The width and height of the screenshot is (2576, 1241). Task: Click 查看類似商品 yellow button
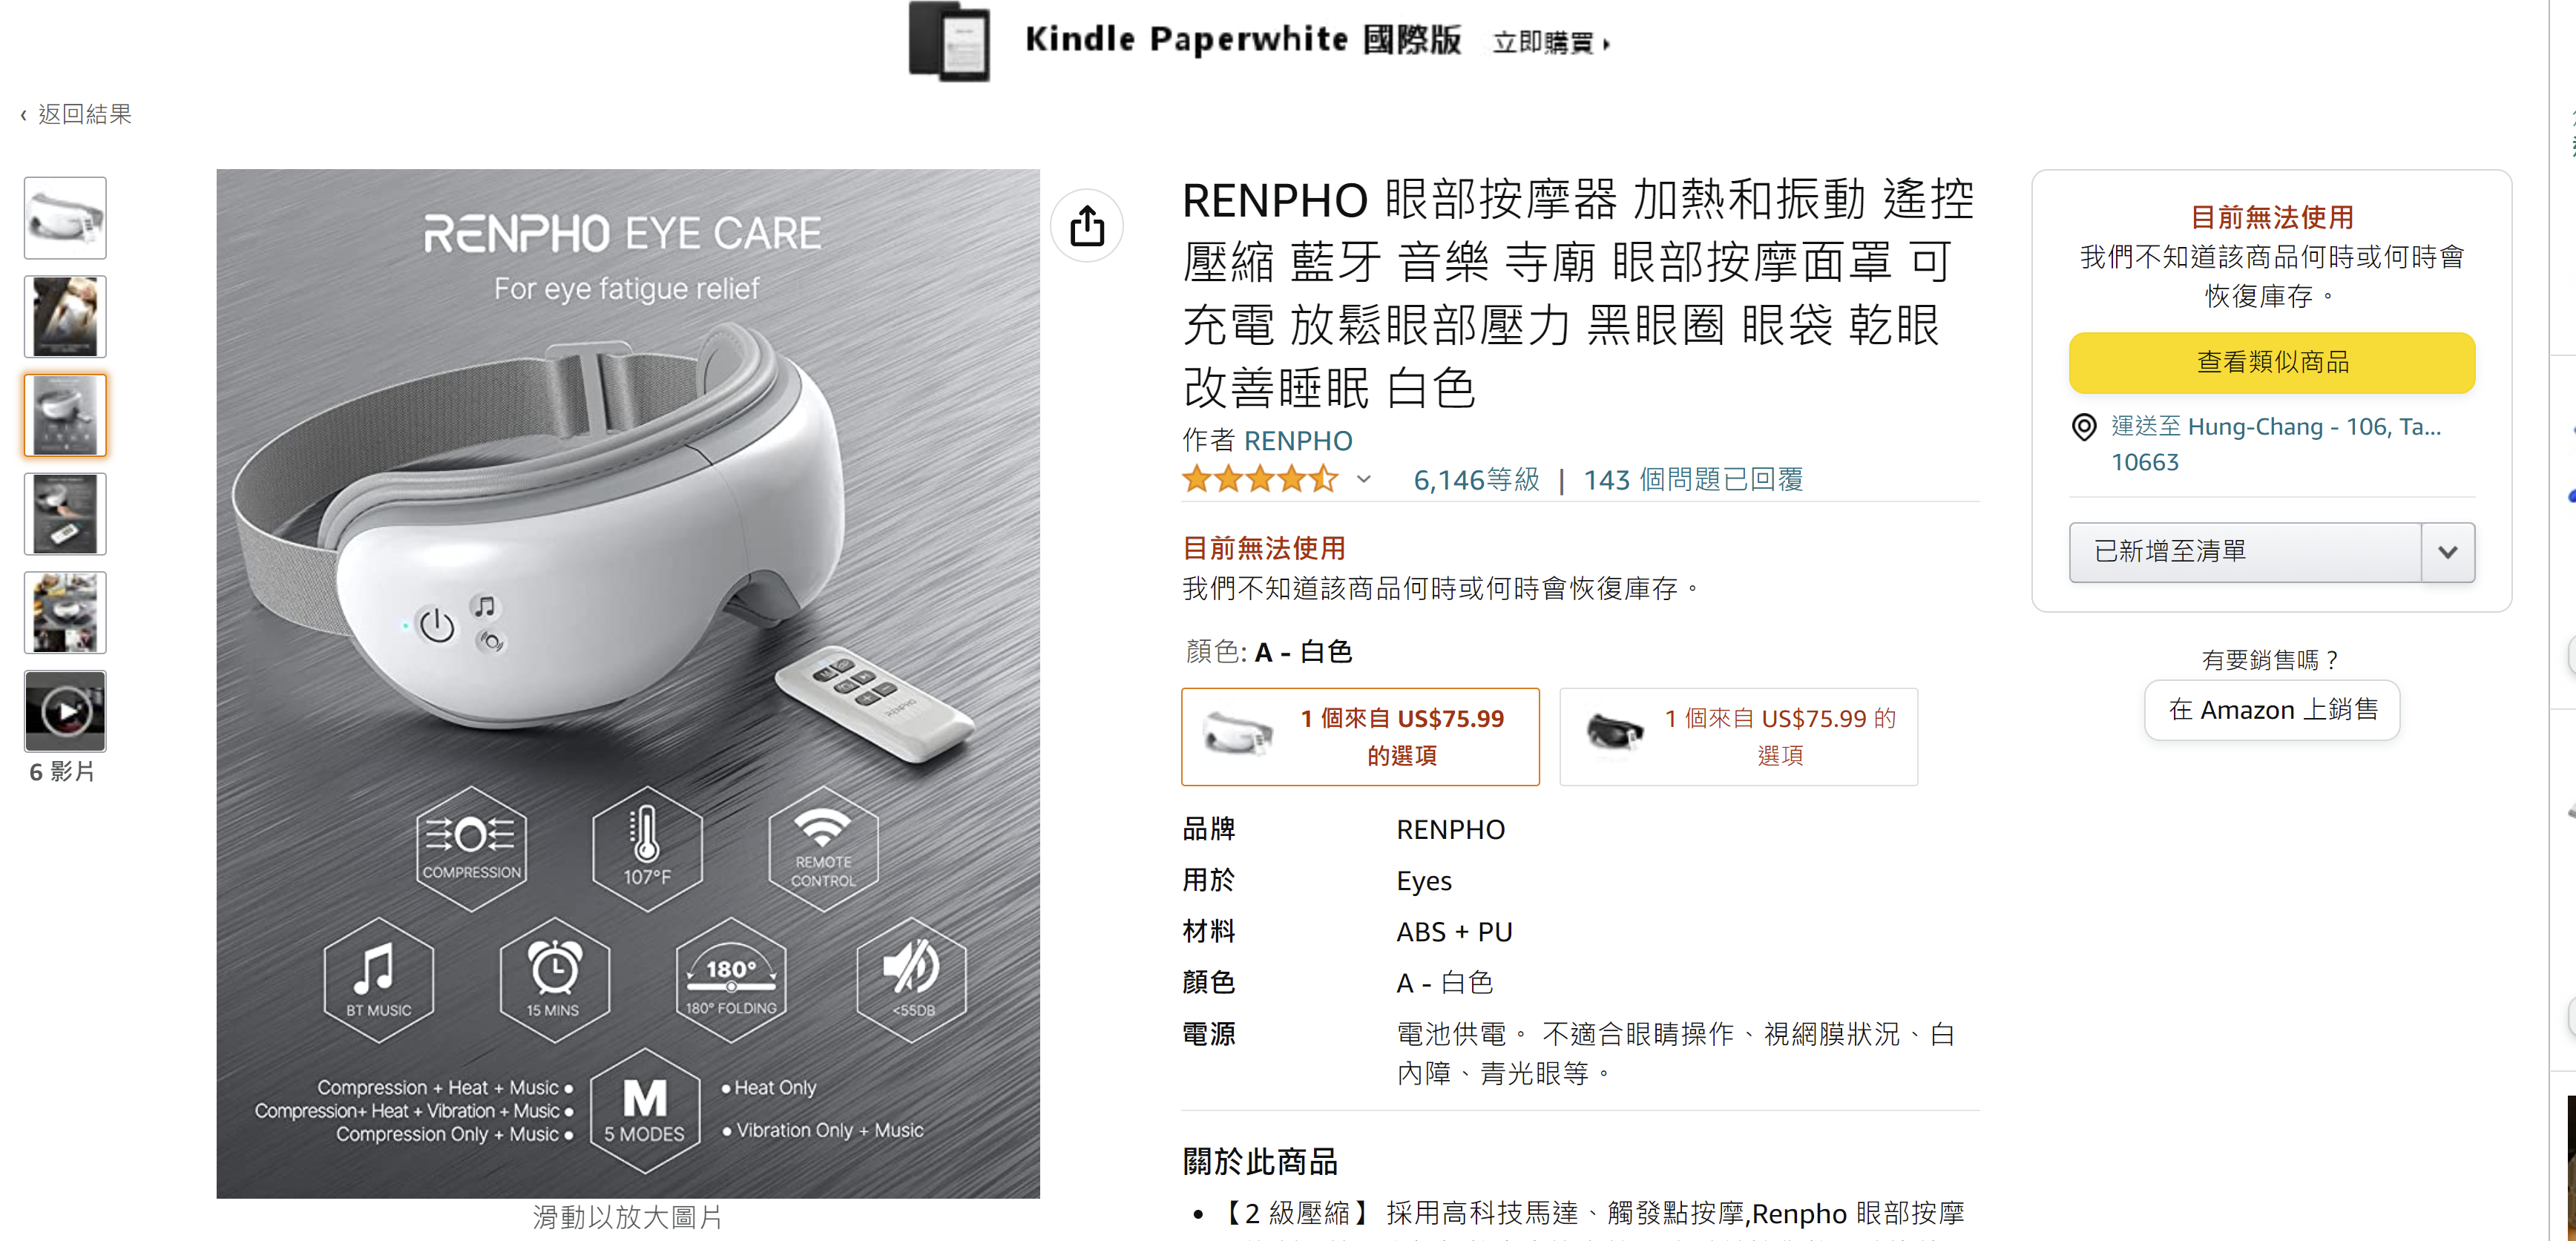click(x=2272, y=362)
